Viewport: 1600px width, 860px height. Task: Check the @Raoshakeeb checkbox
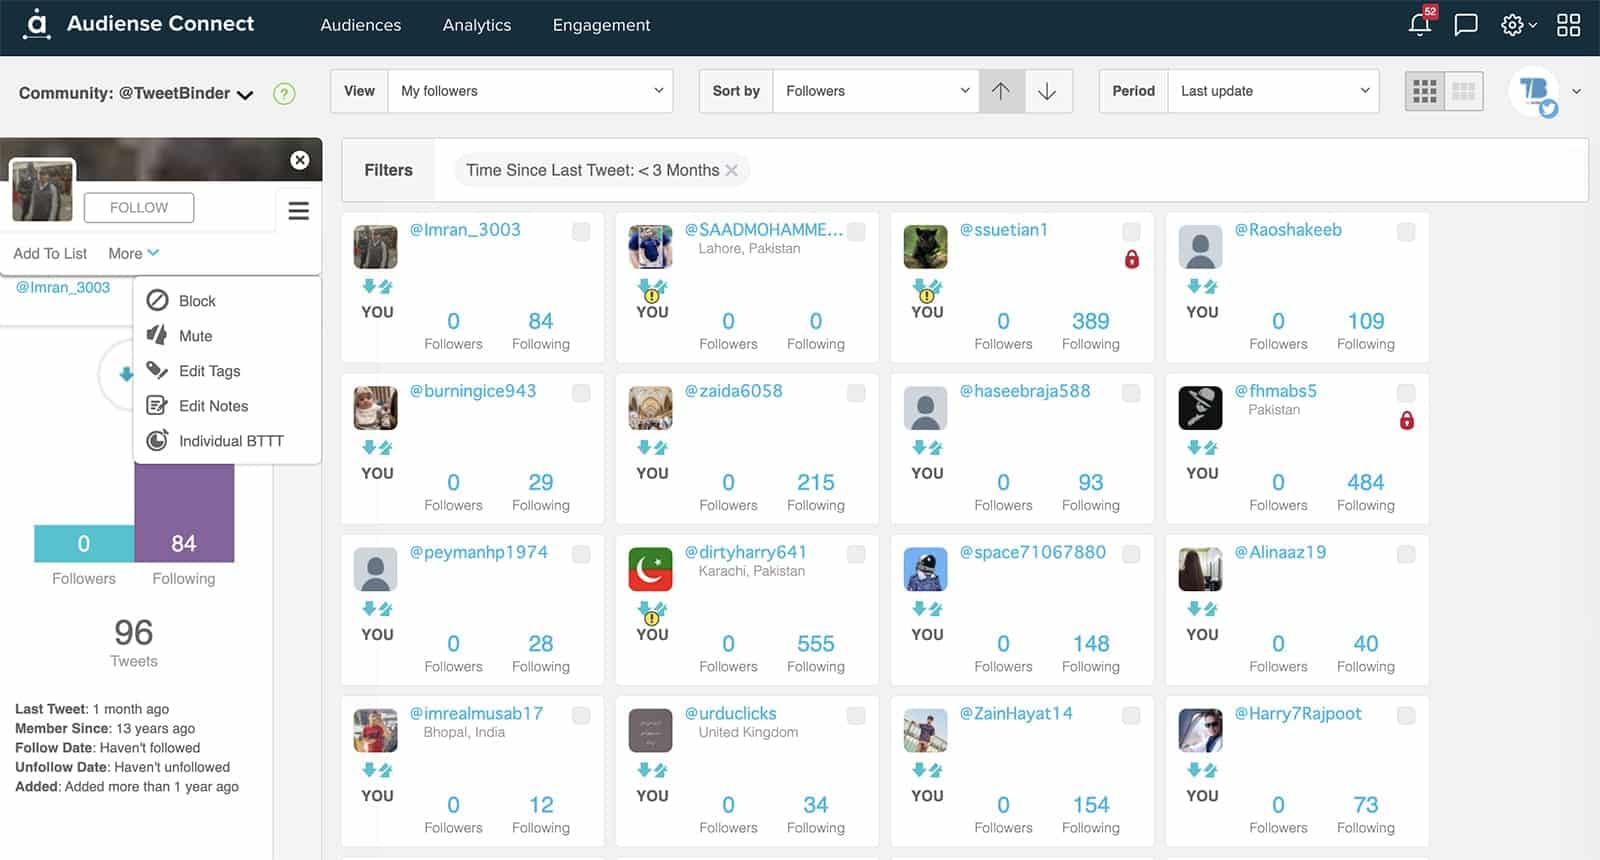pyautogui.click(x=1406, y=232)
